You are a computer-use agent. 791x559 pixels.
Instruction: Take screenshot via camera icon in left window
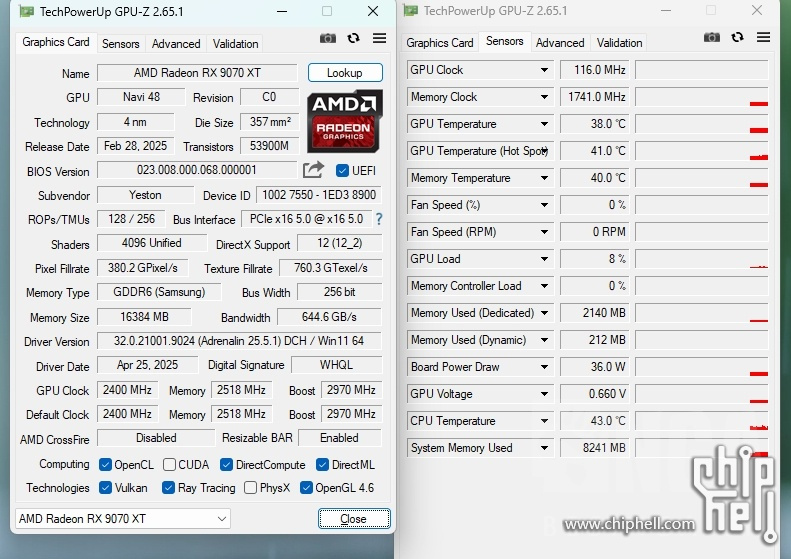(x=328, y=38)
